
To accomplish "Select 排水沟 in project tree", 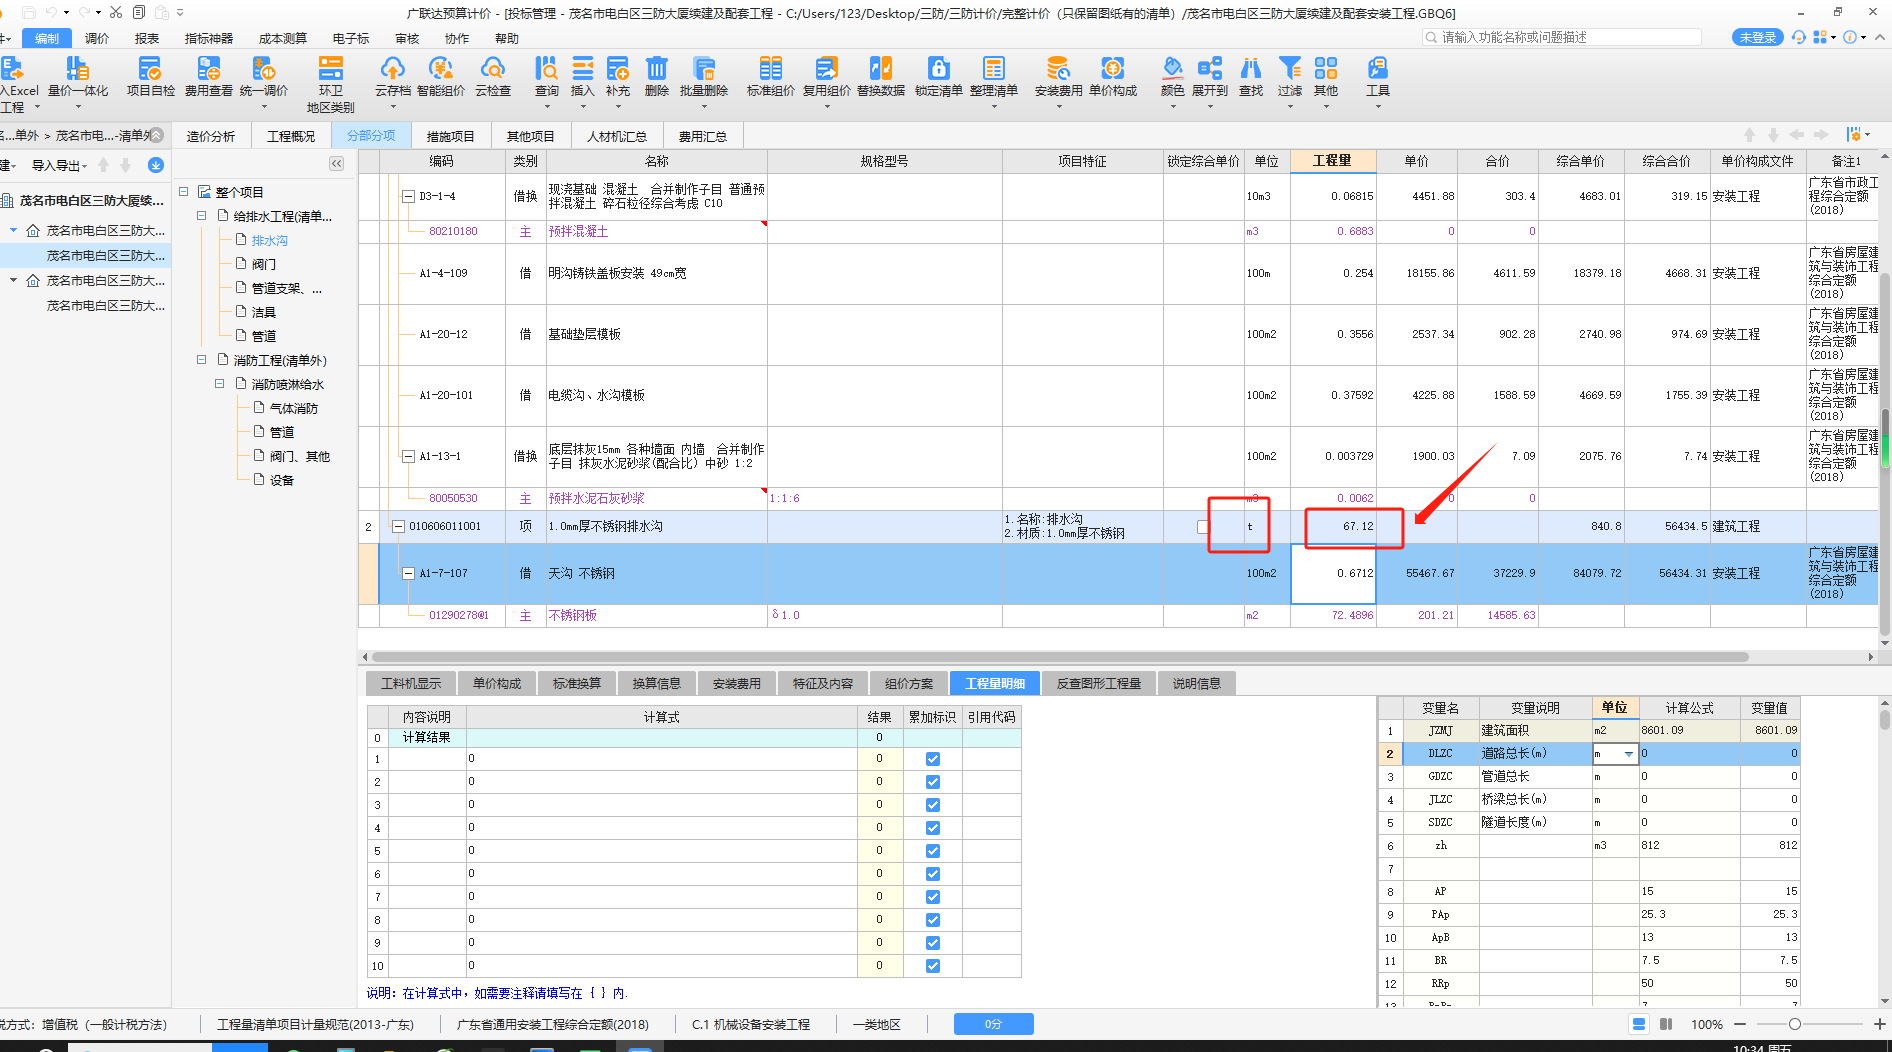I will [270, 240].
